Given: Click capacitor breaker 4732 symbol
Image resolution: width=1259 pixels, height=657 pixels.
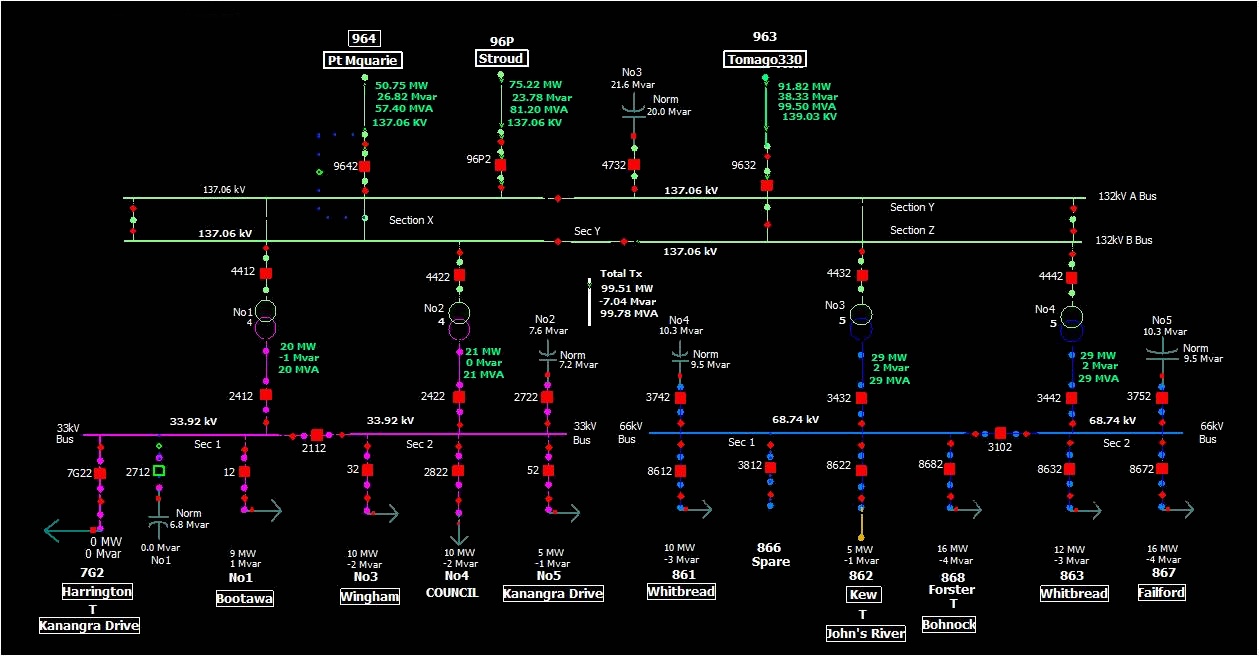Looking at the screenshot, I should coord(634,164).
